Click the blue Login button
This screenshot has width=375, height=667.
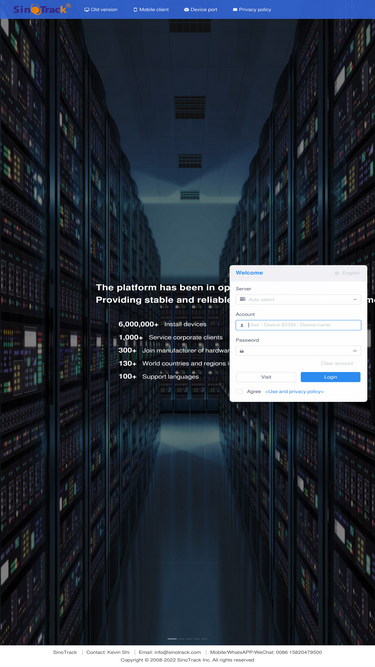(x=330, y=377)
